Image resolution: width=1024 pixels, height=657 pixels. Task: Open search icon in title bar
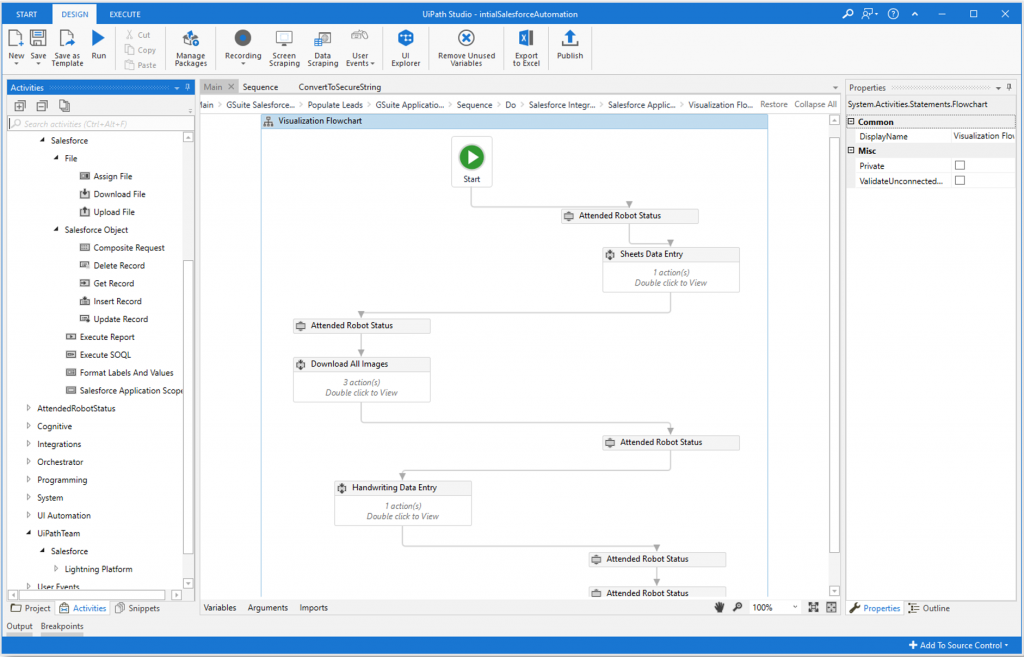(x=848, y=14)
